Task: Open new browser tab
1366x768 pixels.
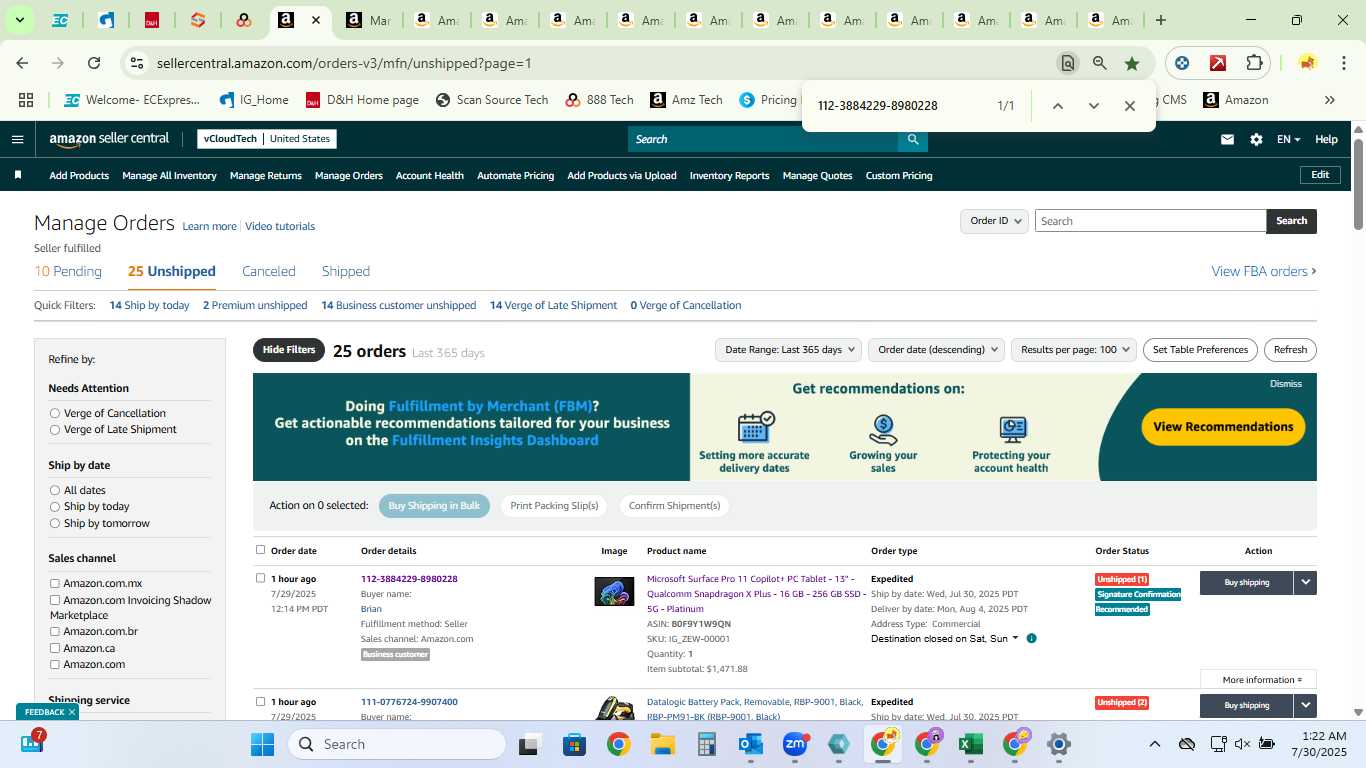Action: pos(1161,20)
